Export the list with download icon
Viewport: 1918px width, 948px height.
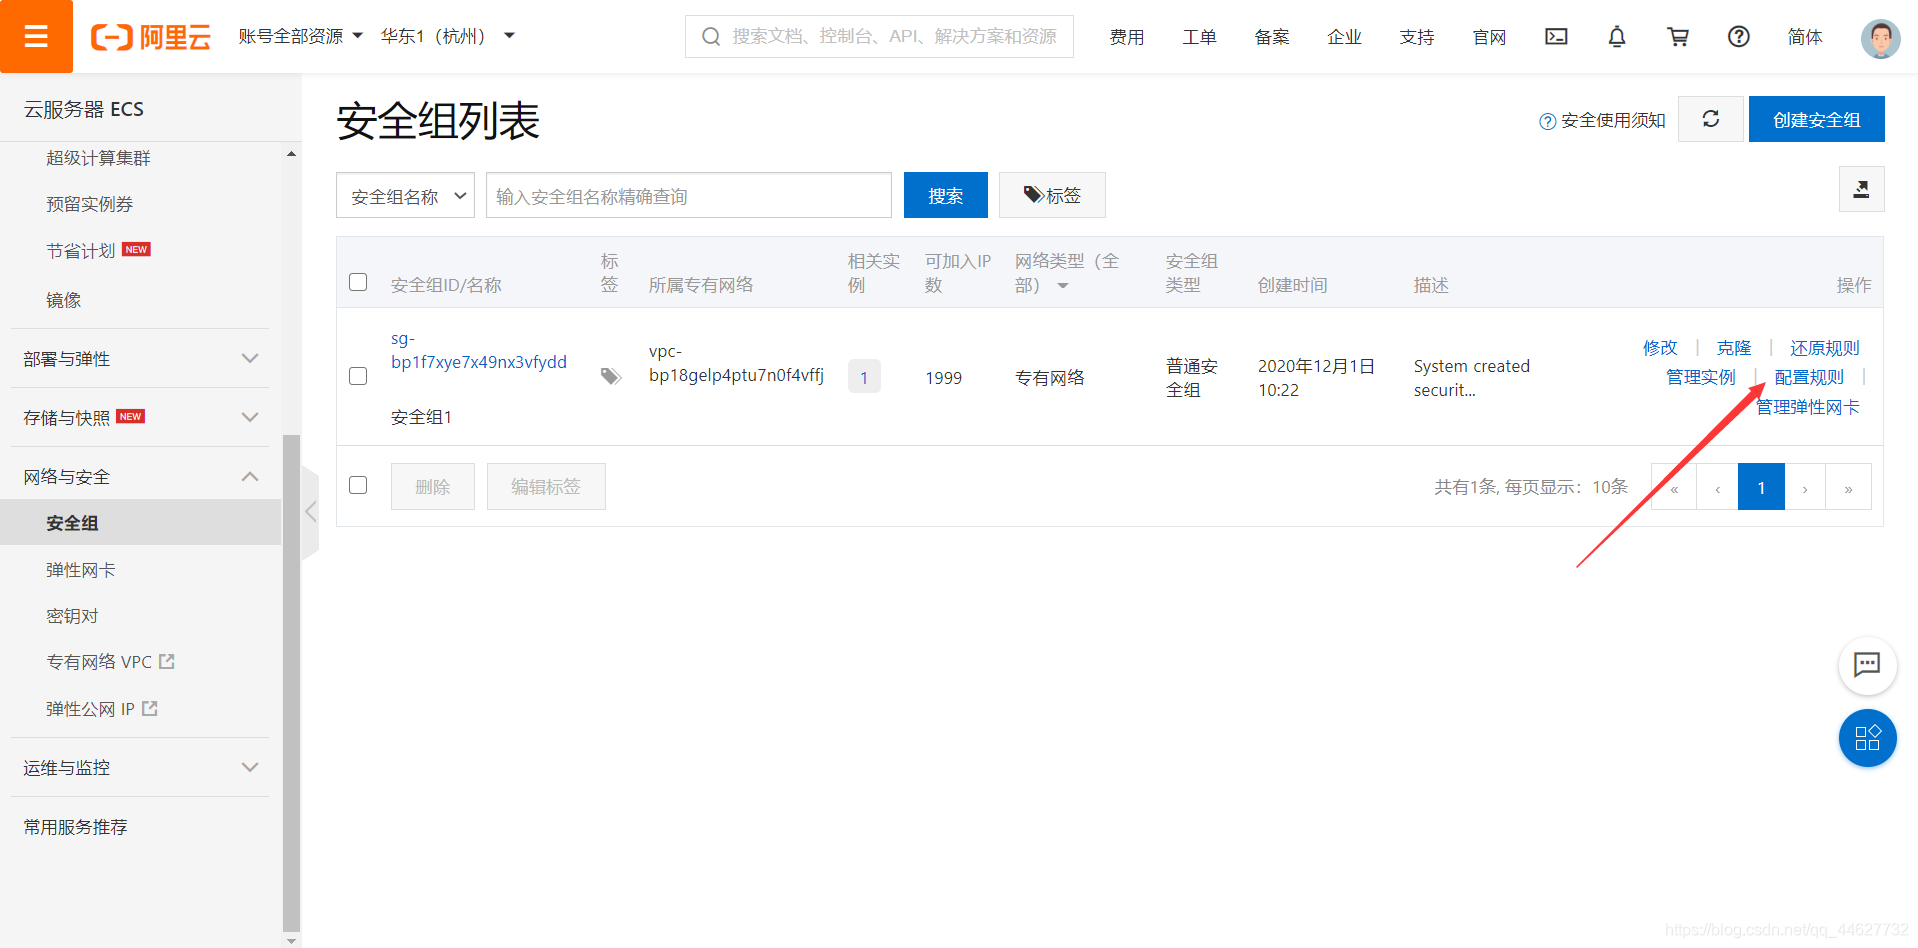point(1861,189)
